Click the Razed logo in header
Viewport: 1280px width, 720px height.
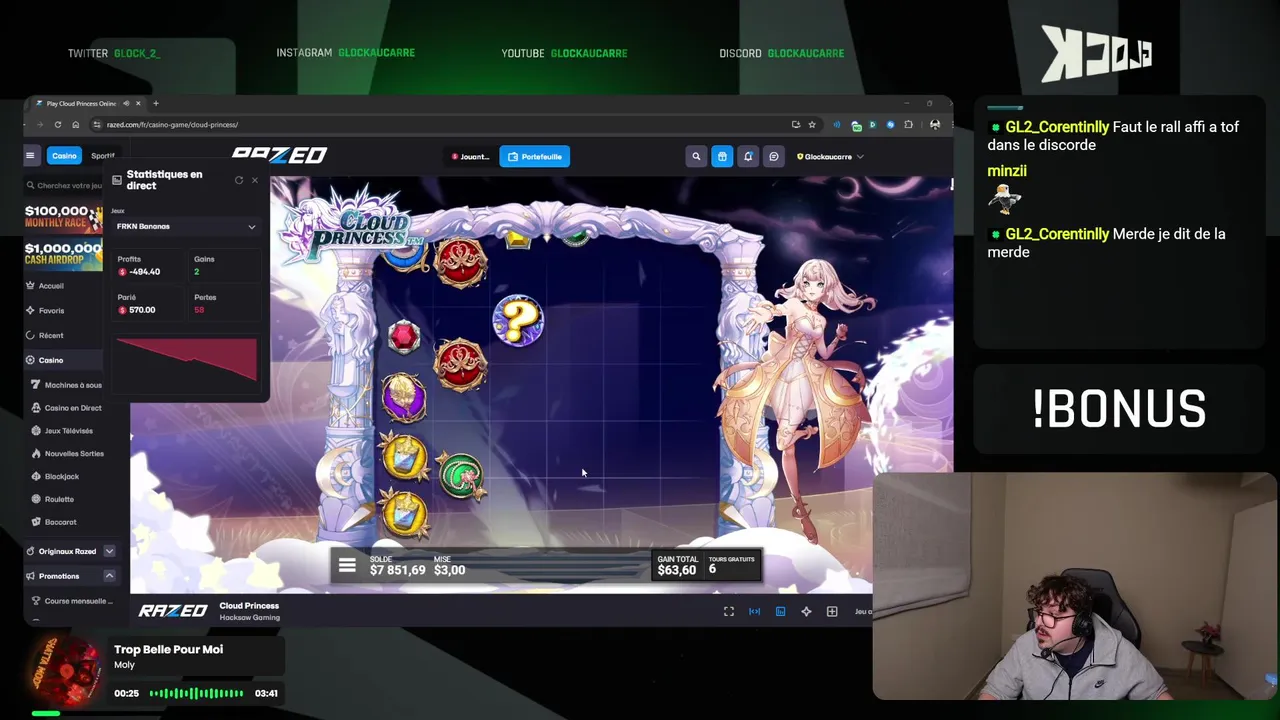pos(279,155)
